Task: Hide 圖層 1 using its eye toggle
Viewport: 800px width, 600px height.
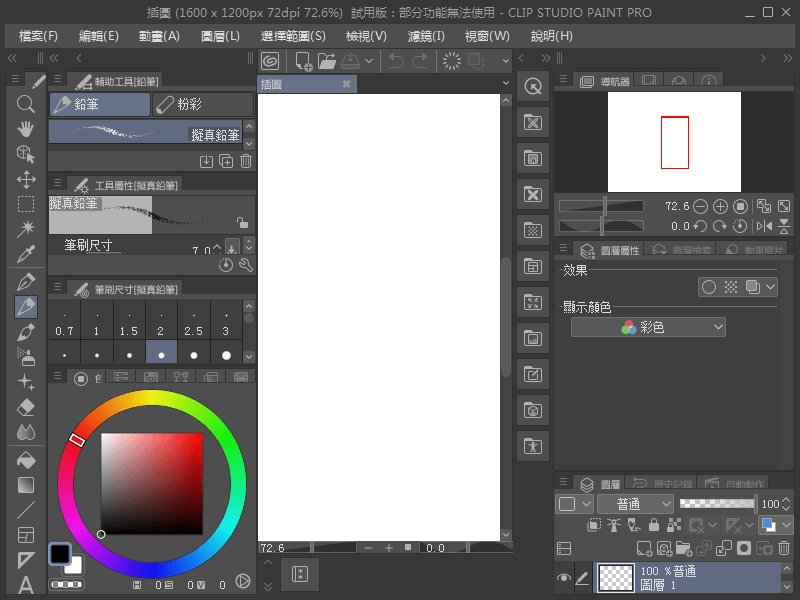Action: pyautogui.click(x=564, y=577)
